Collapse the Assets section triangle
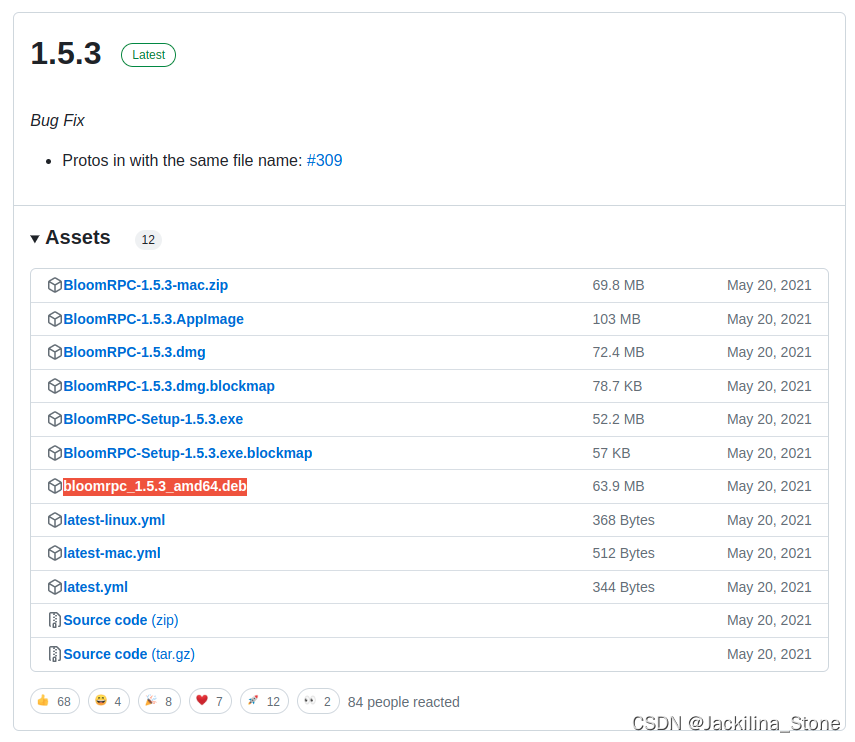855x742 pixels. [x=35, y=238]
